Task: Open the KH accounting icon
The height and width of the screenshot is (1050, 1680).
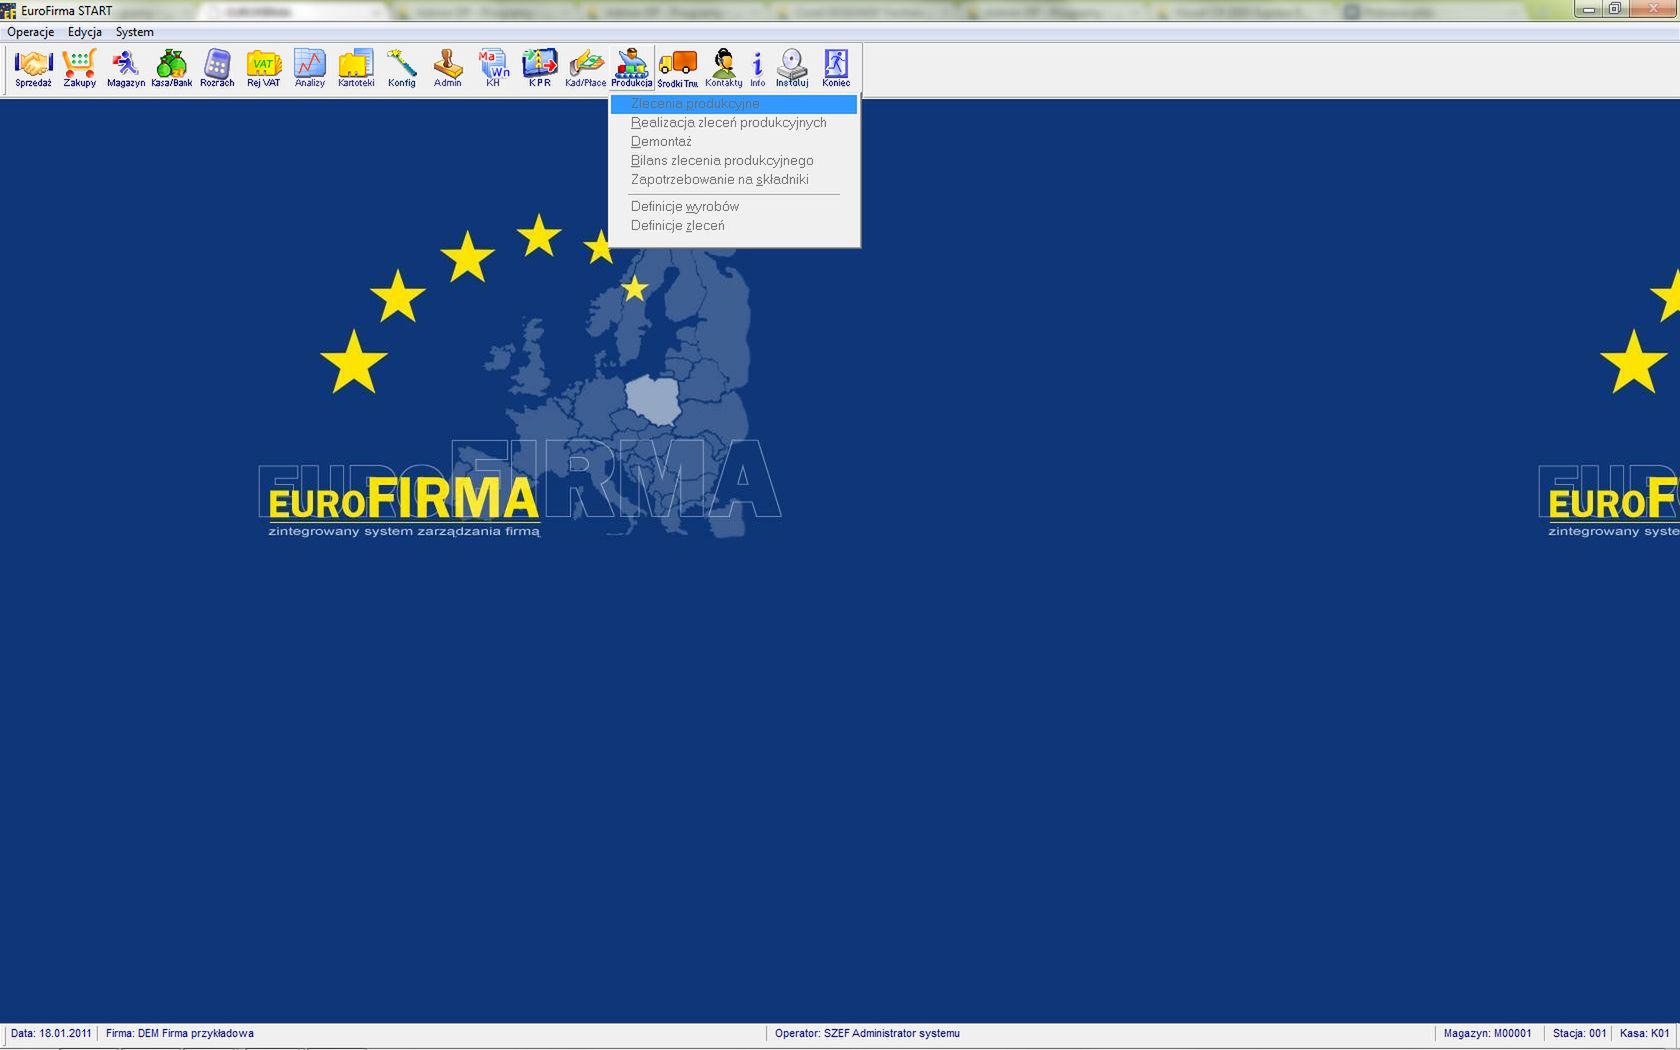Action: coord(493,68)
